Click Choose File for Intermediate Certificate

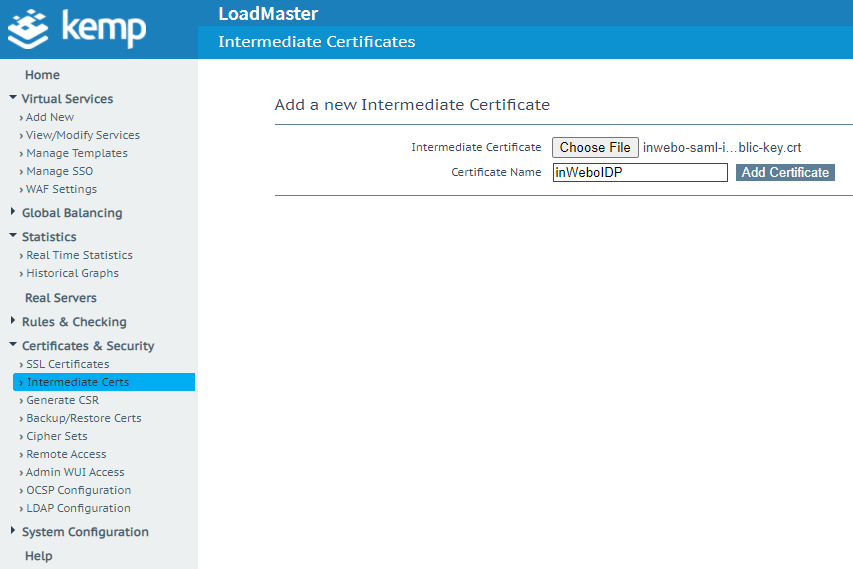coord(595,148)
